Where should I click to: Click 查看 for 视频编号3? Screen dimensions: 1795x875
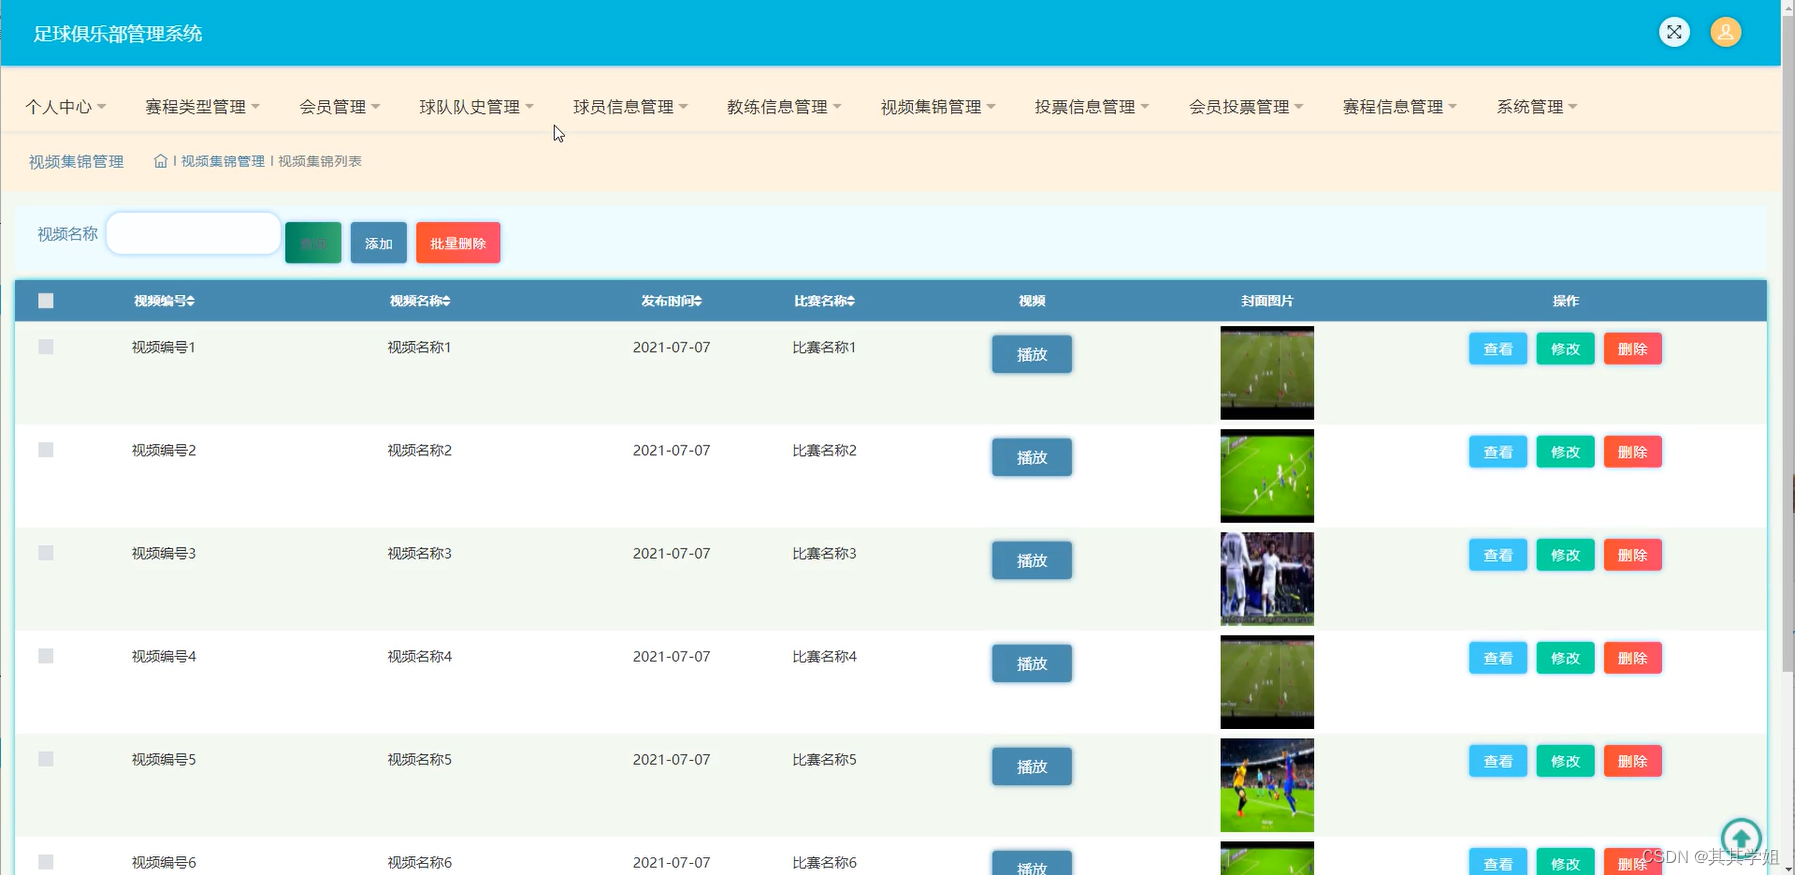1498,555
